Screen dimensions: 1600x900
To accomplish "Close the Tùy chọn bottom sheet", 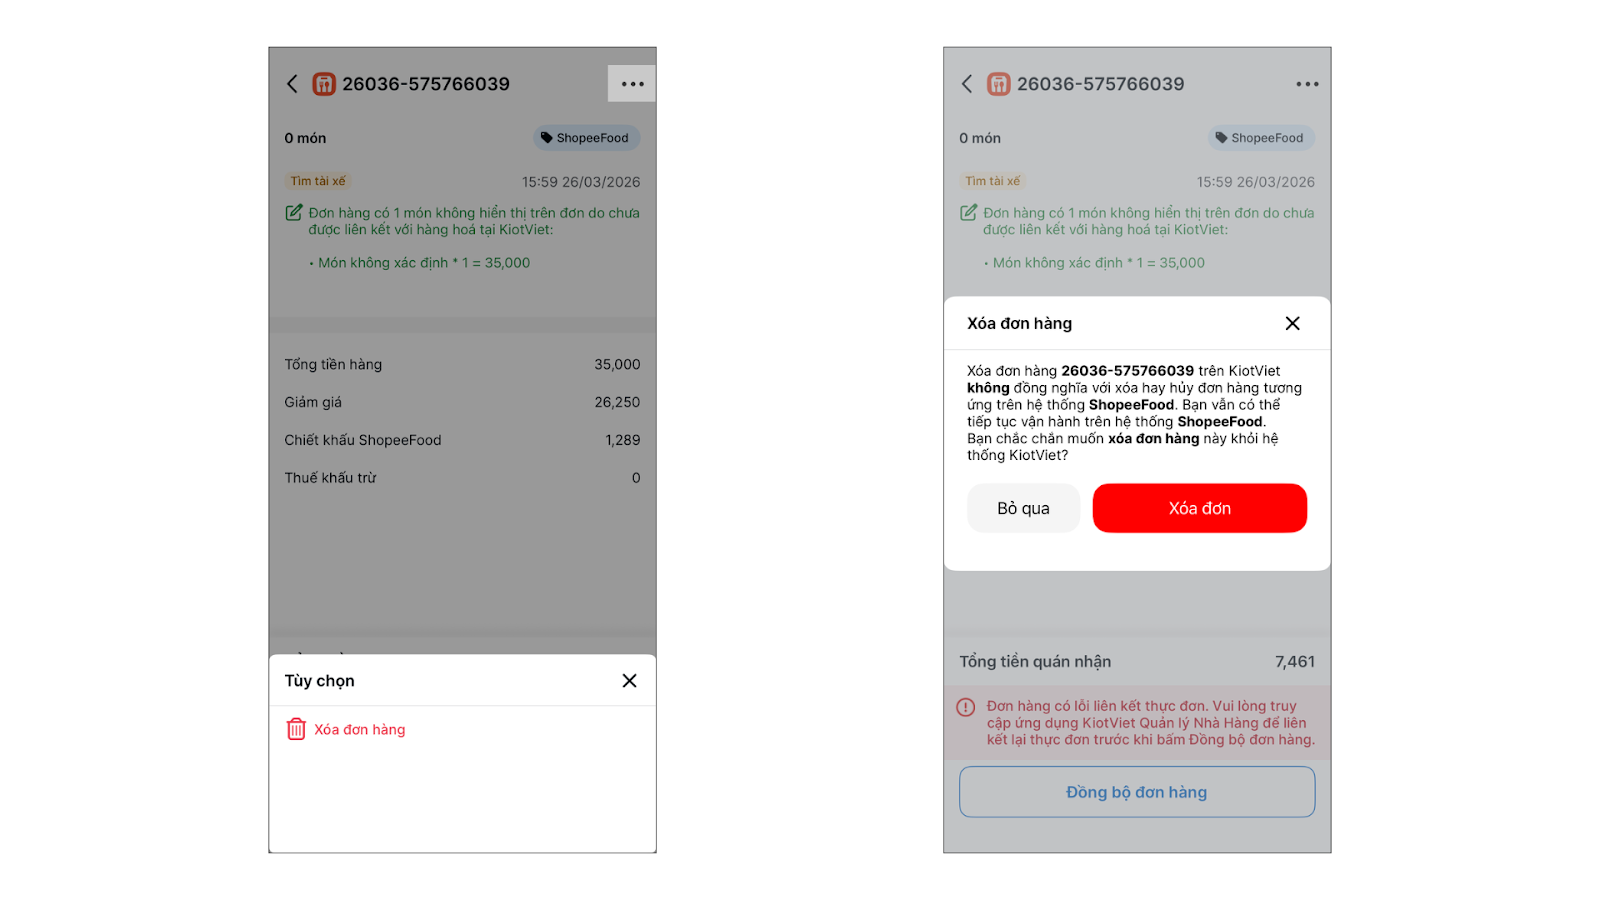I will [x=629, y=681].
